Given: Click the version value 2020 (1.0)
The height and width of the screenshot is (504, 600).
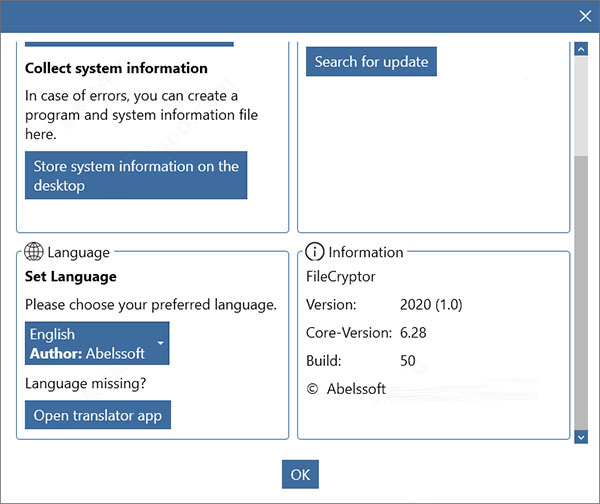Looking at the screenshot, I should point(430,304).
